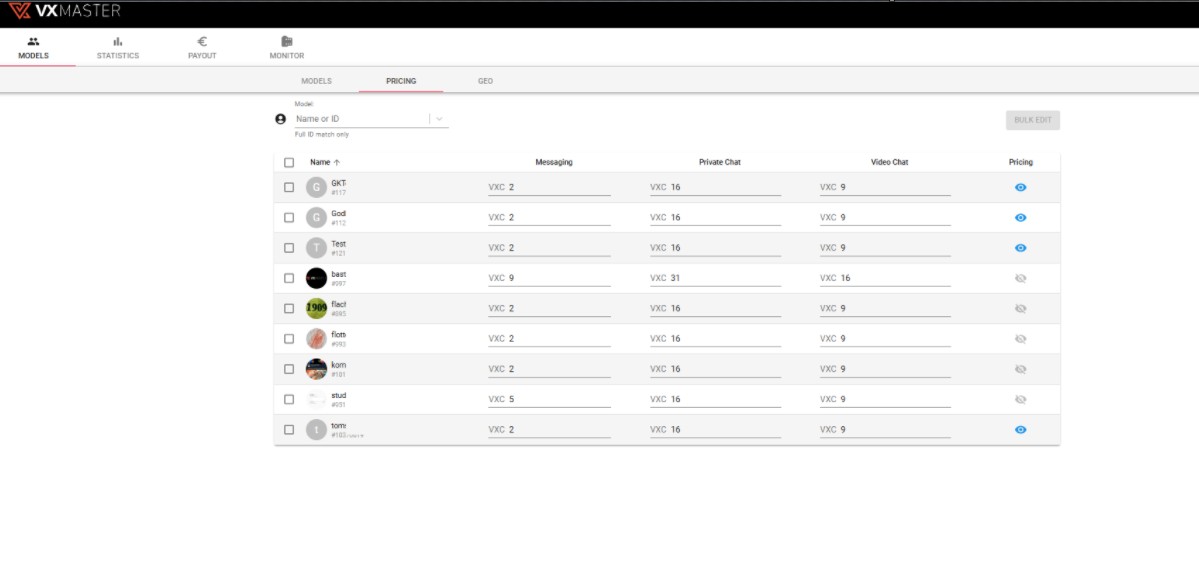
Task: Hide pricing for the tom row
Action: (x=1020, y=430)
